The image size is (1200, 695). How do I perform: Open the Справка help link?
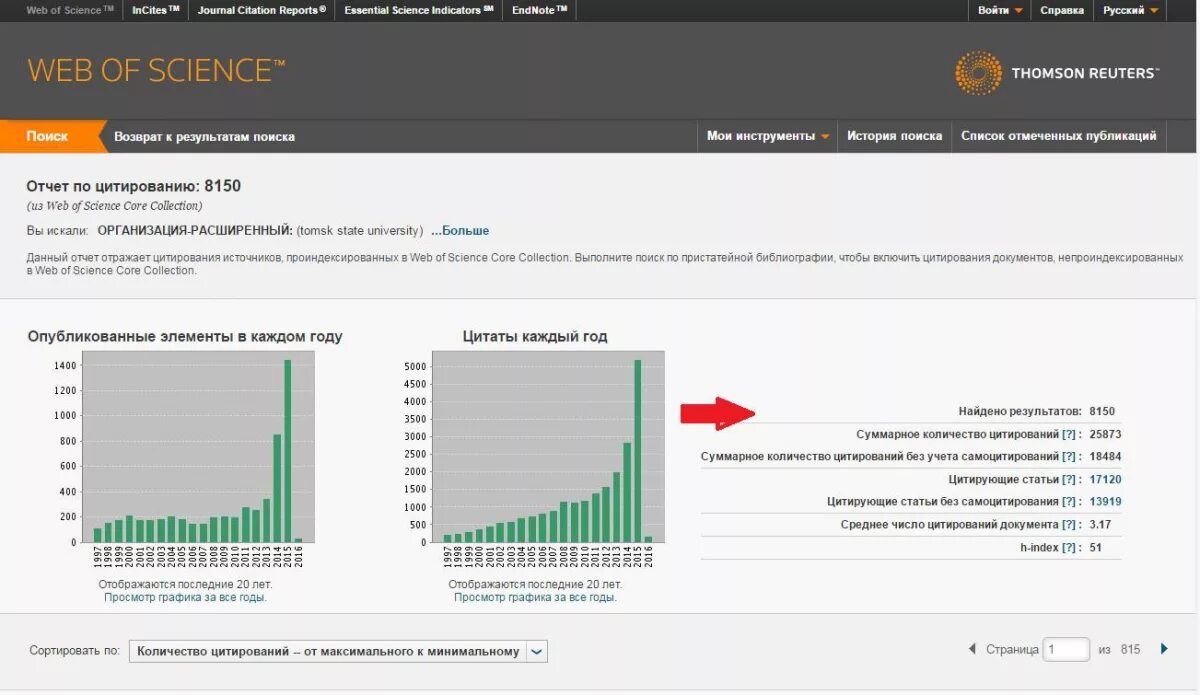[1062, 10]
